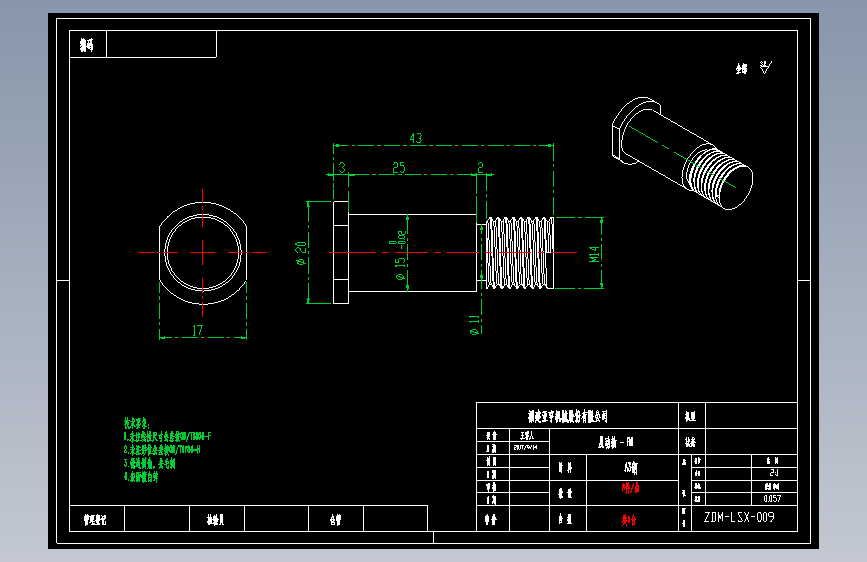The image size is (867, 562).
Task: Pick the "3" flange thickness dimension
Action: point(342,167)
